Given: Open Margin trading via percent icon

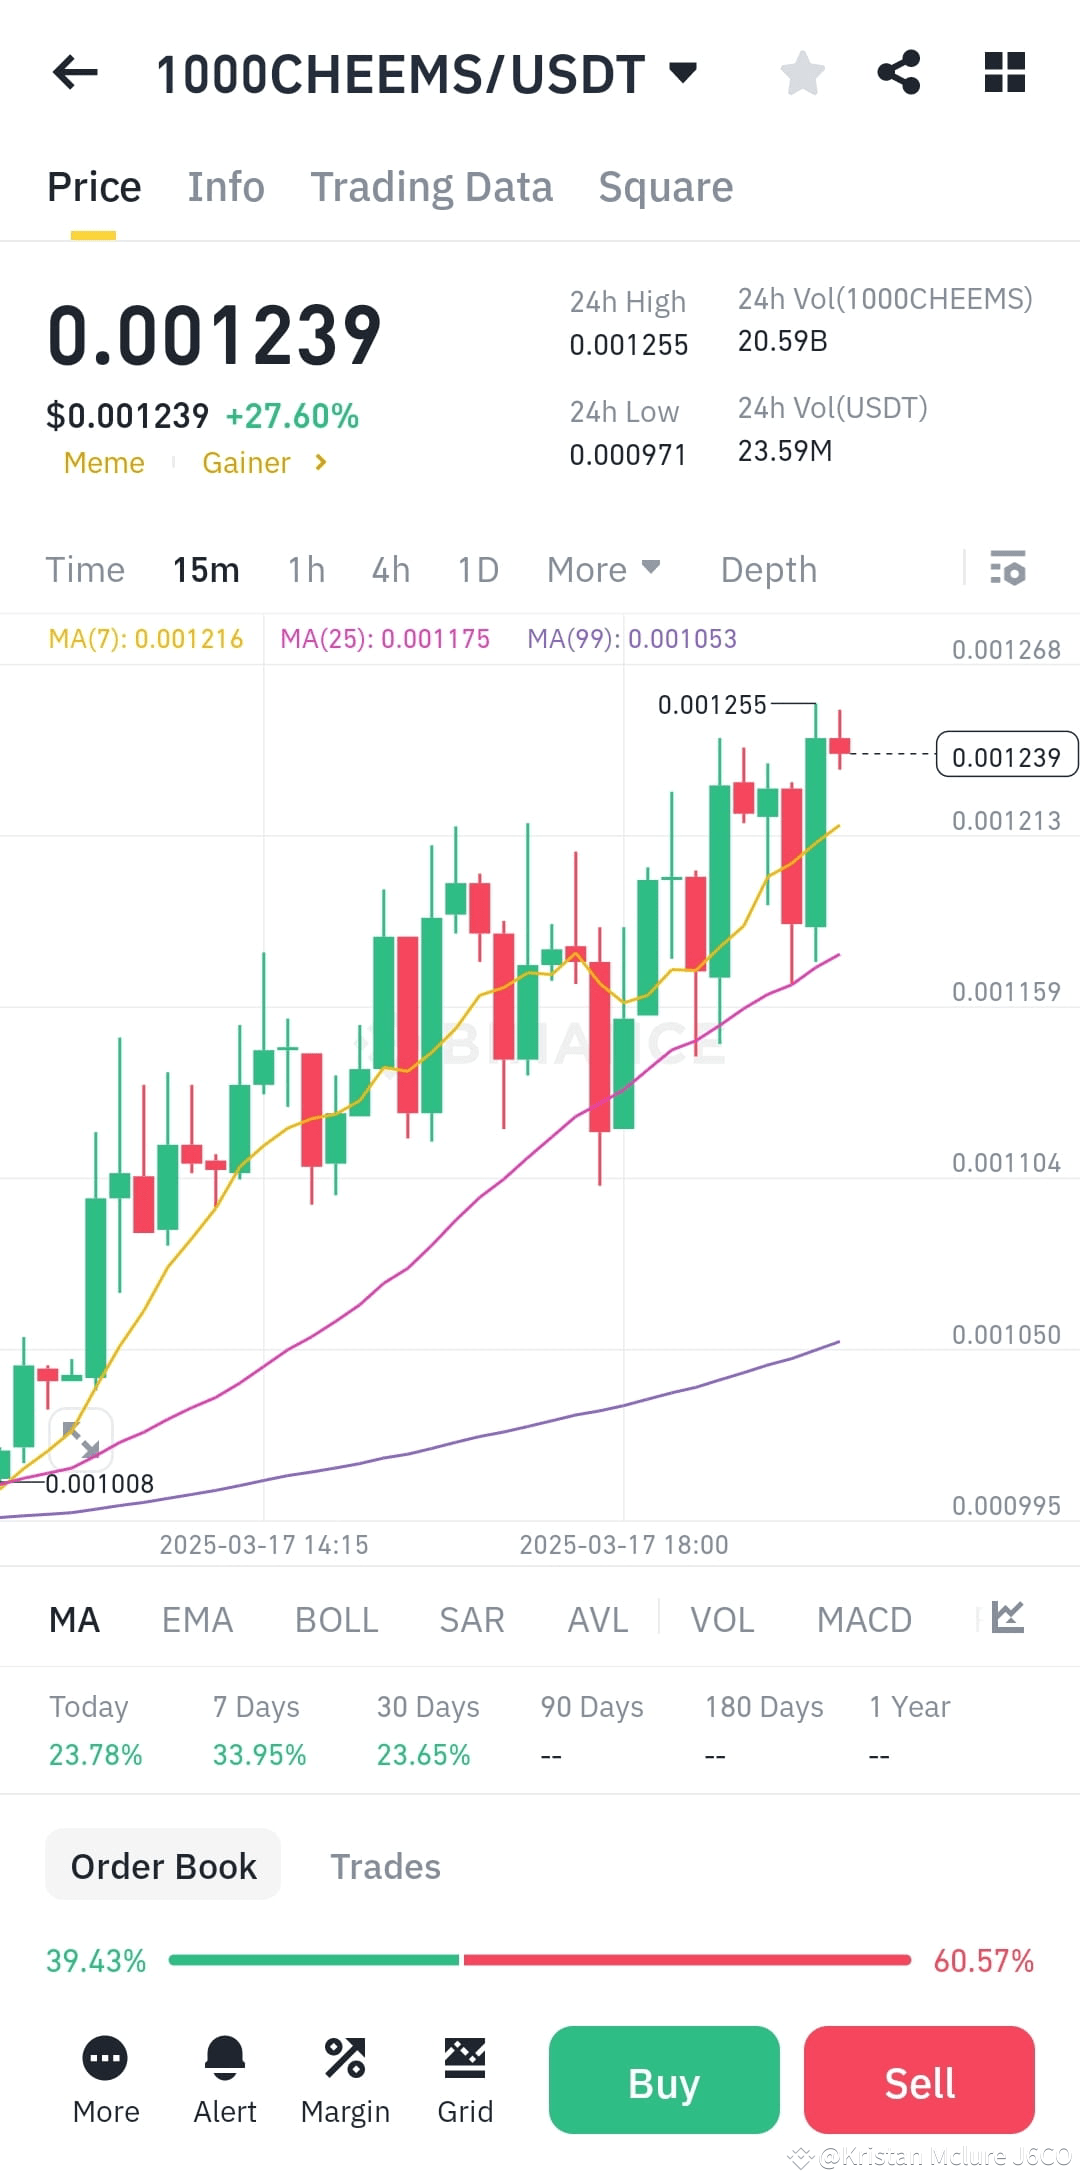Looking at the screenshot, I should click(345, 2062).
